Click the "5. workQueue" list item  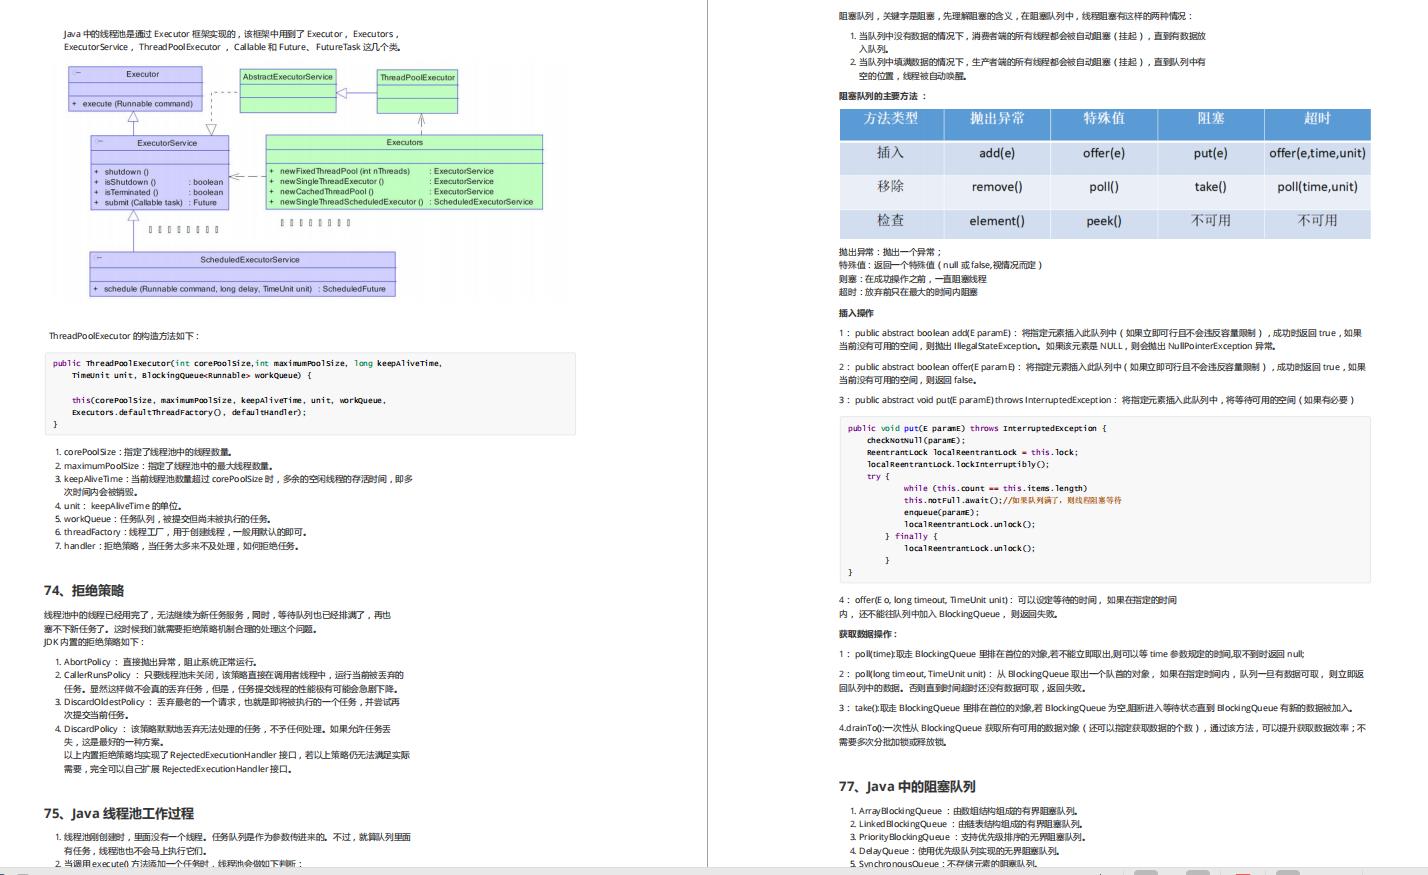coord(163,519)
